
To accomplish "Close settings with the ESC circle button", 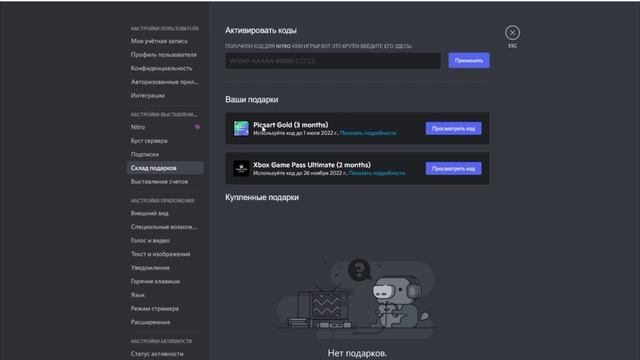I will coord(512,33).
